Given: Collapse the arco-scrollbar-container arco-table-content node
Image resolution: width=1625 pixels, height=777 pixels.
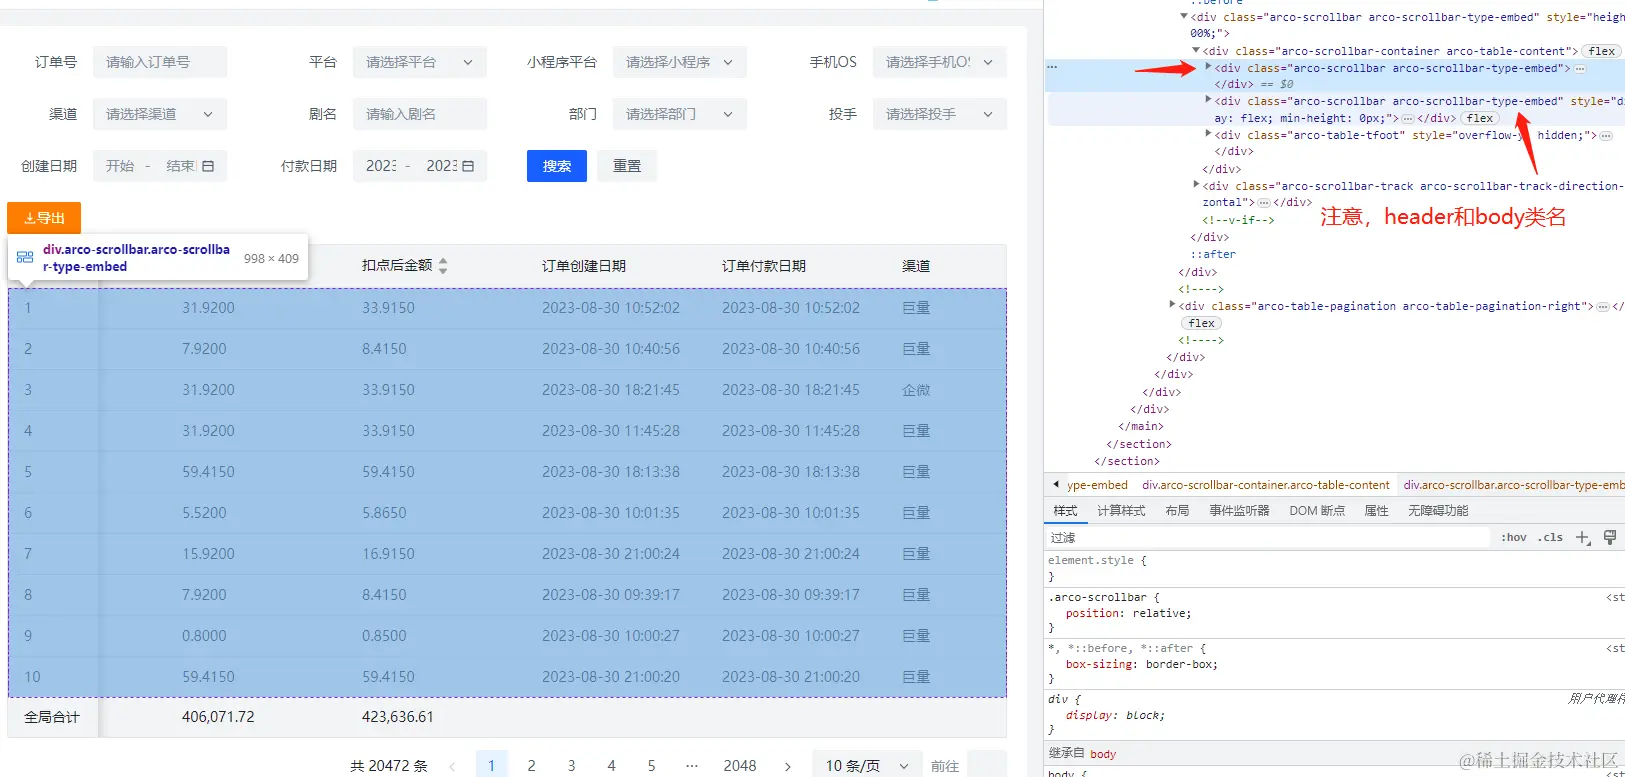Looking at the screenshot, I should [1196, 51].
